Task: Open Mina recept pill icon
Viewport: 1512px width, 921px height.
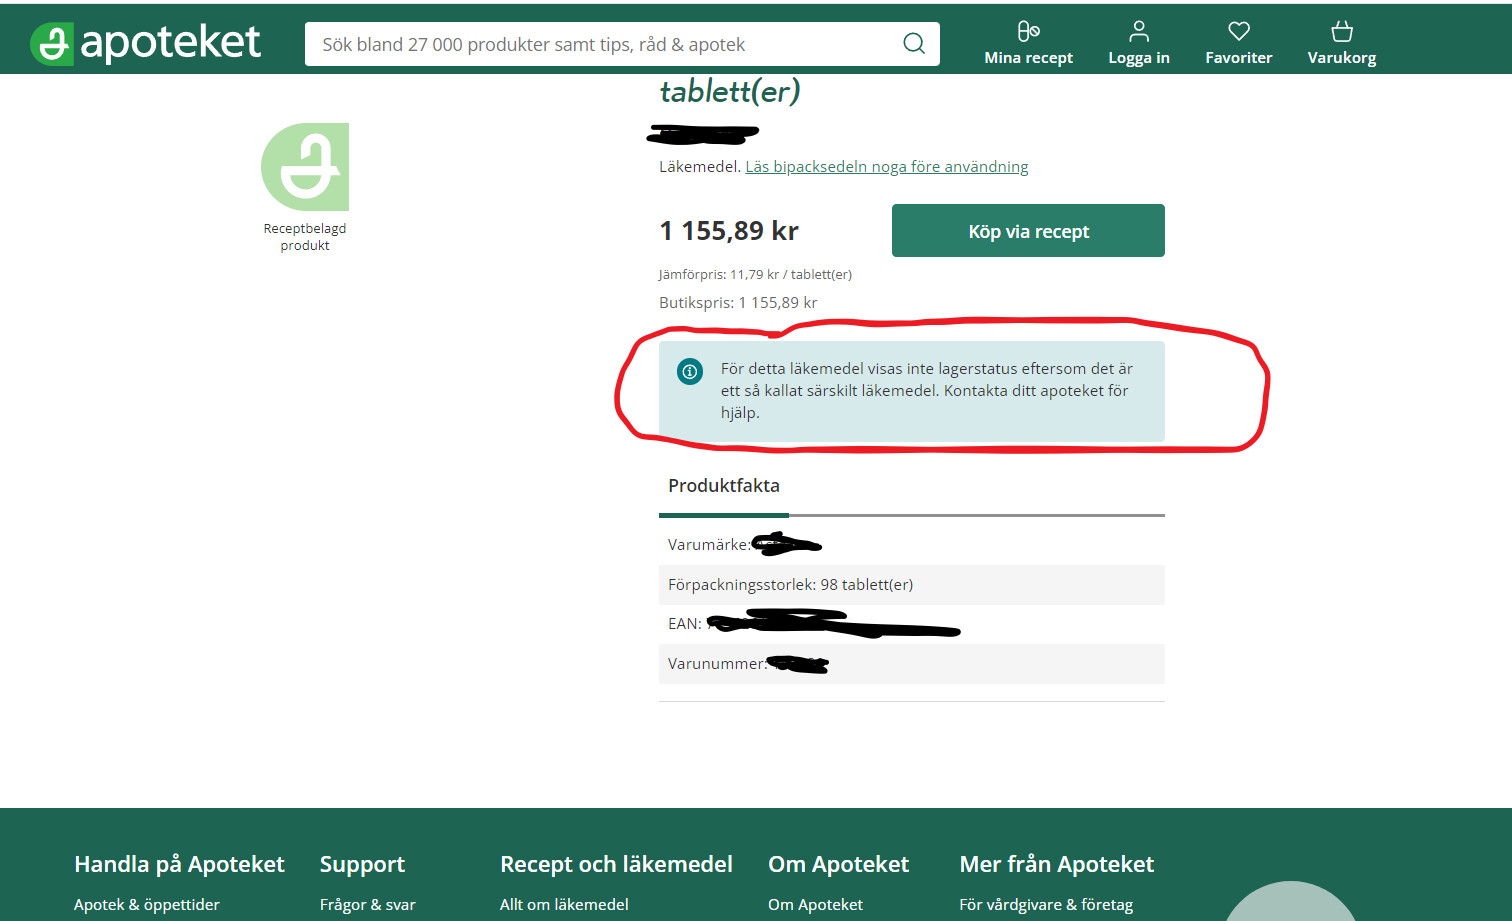Action: tap(1028, 31)
